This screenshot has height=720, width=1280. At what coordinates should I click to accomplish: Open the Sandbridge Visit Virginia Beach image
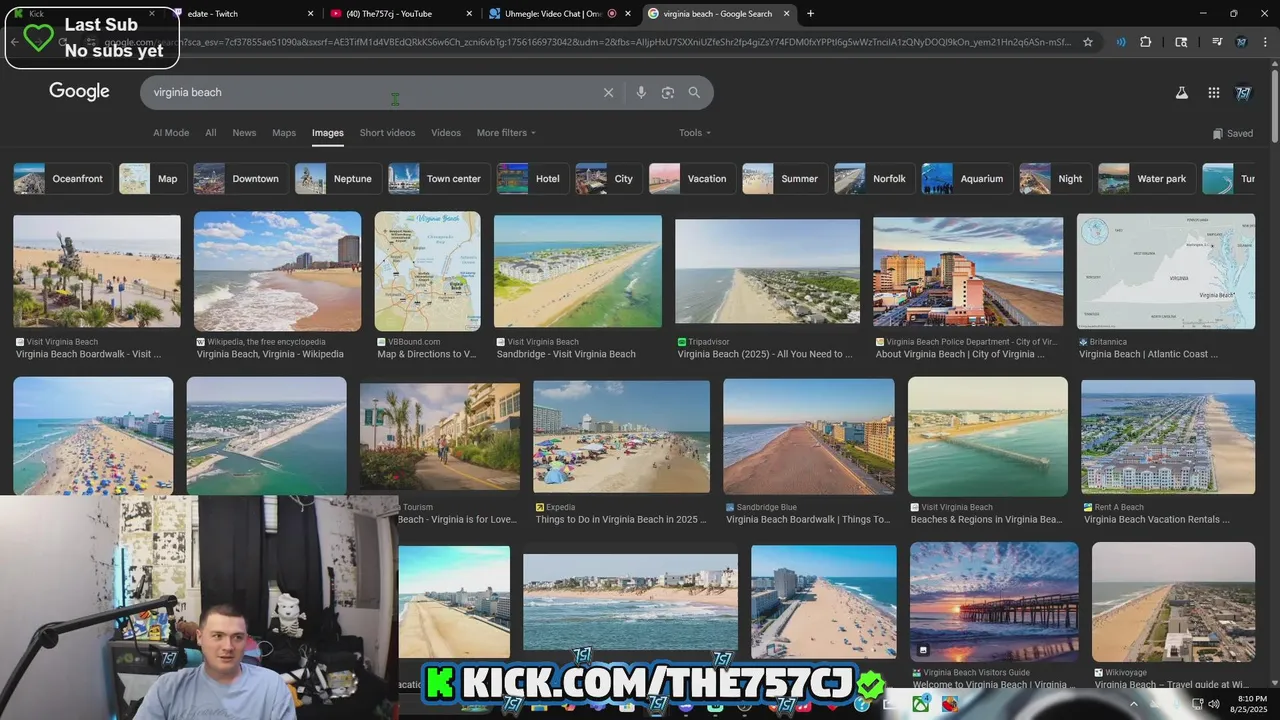pyautogui.click(x=578, y=271)
